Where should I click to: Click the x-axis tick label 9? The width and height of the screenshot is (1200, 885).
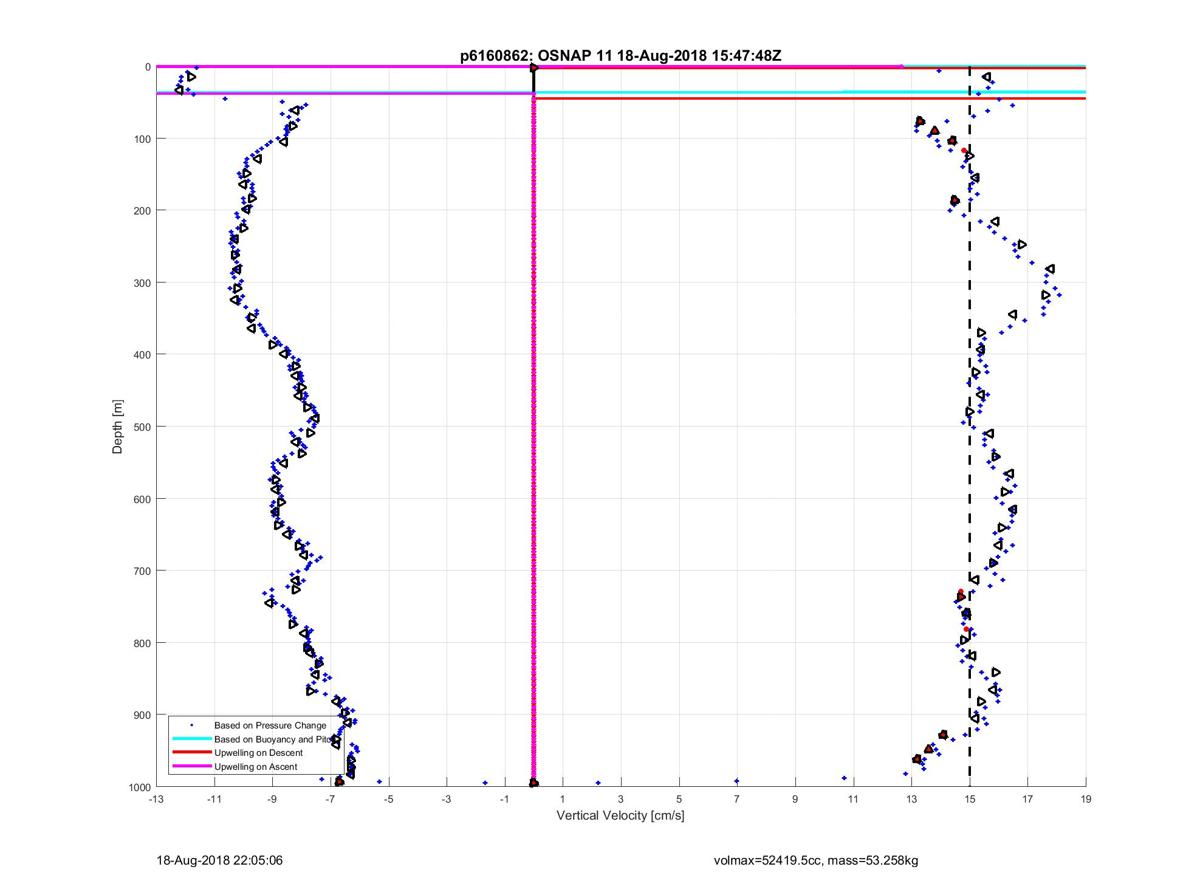[795, 799]
